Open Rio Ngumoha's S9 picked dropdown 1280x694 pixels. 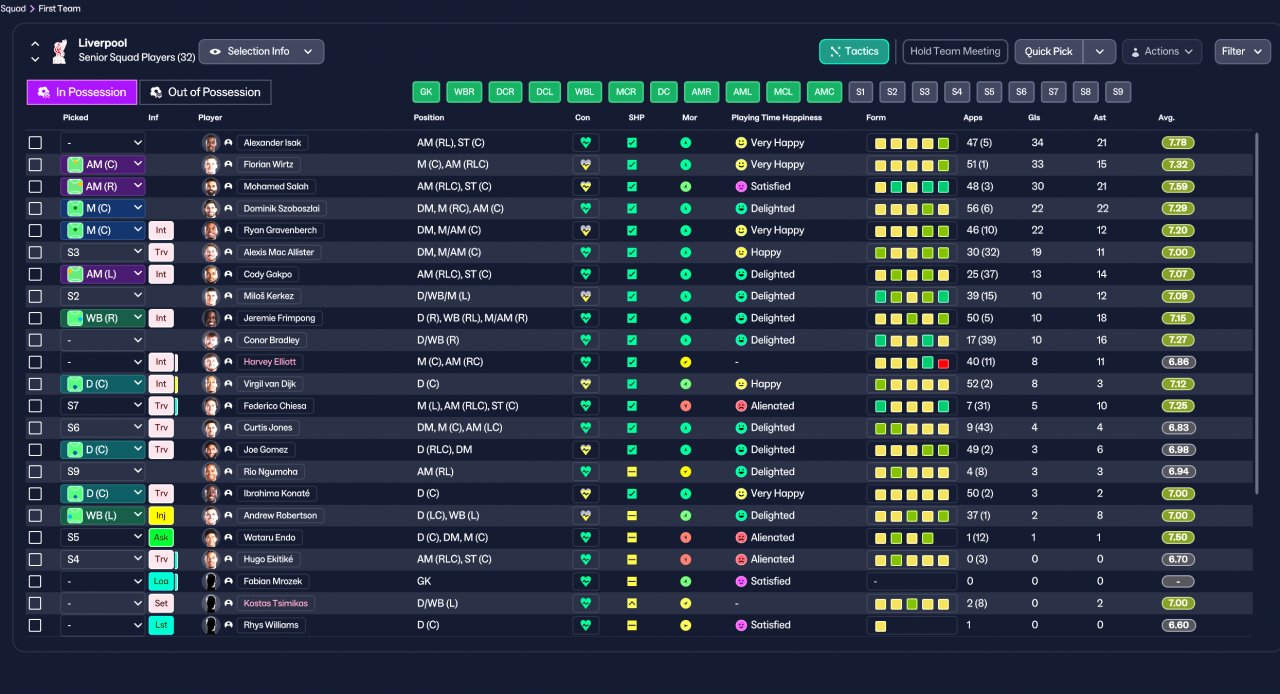pyautogui.click(x=103, y=472)
